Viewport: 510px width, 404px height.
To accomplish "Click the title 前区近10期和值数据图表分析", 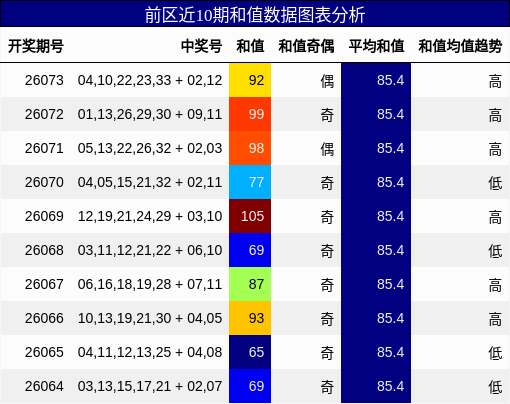I will click(255, 15).
